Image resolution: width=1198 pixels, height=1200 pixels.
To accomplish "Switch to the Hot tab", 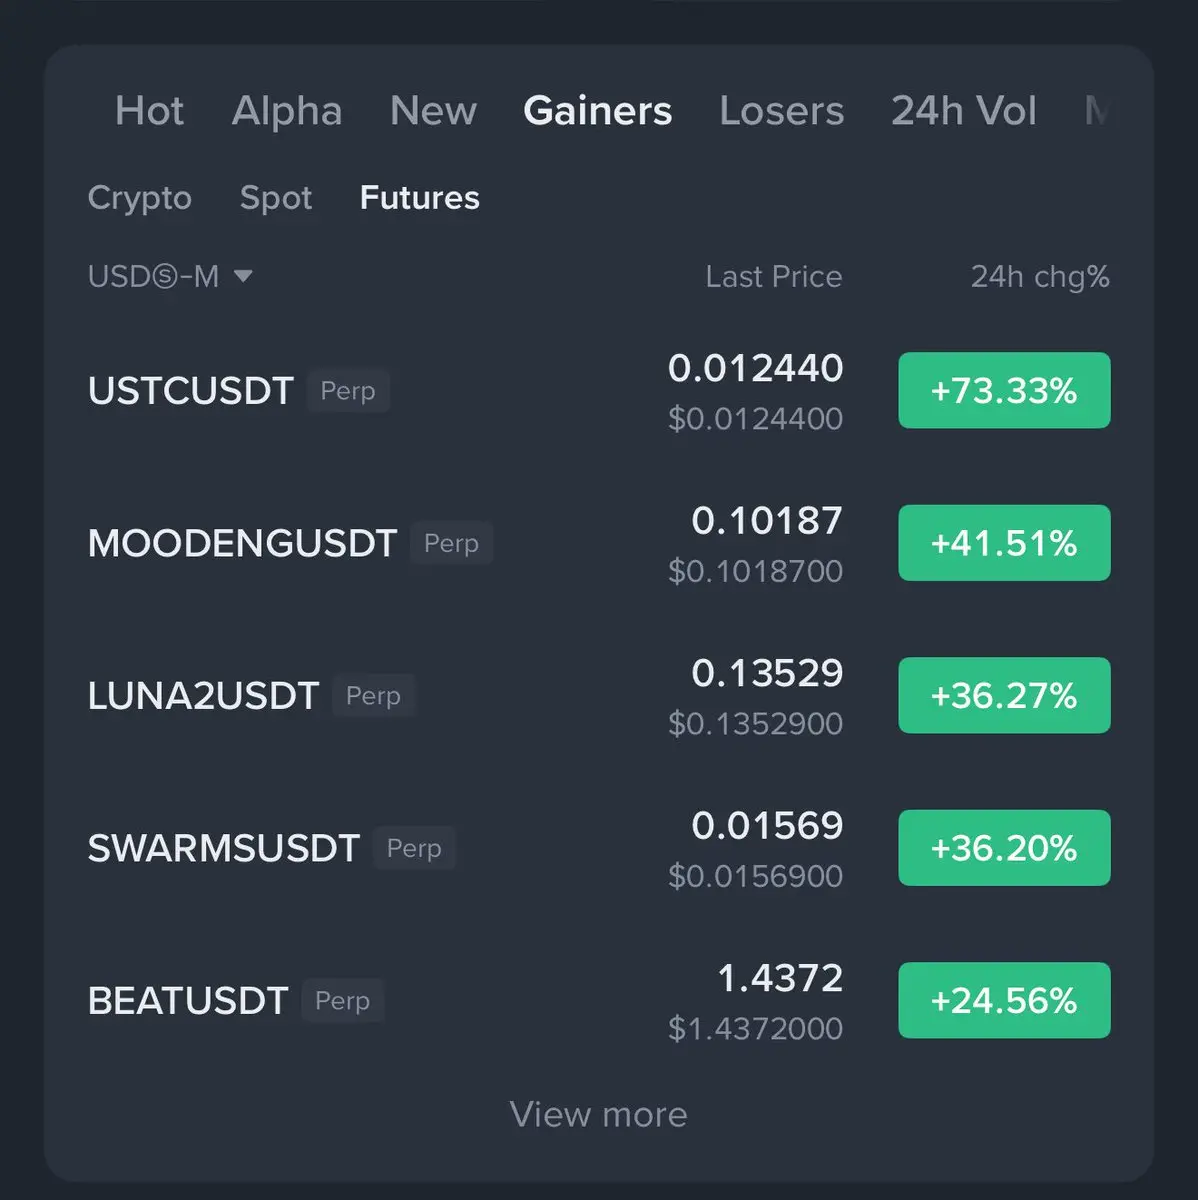I will click(x=149, y=111).
